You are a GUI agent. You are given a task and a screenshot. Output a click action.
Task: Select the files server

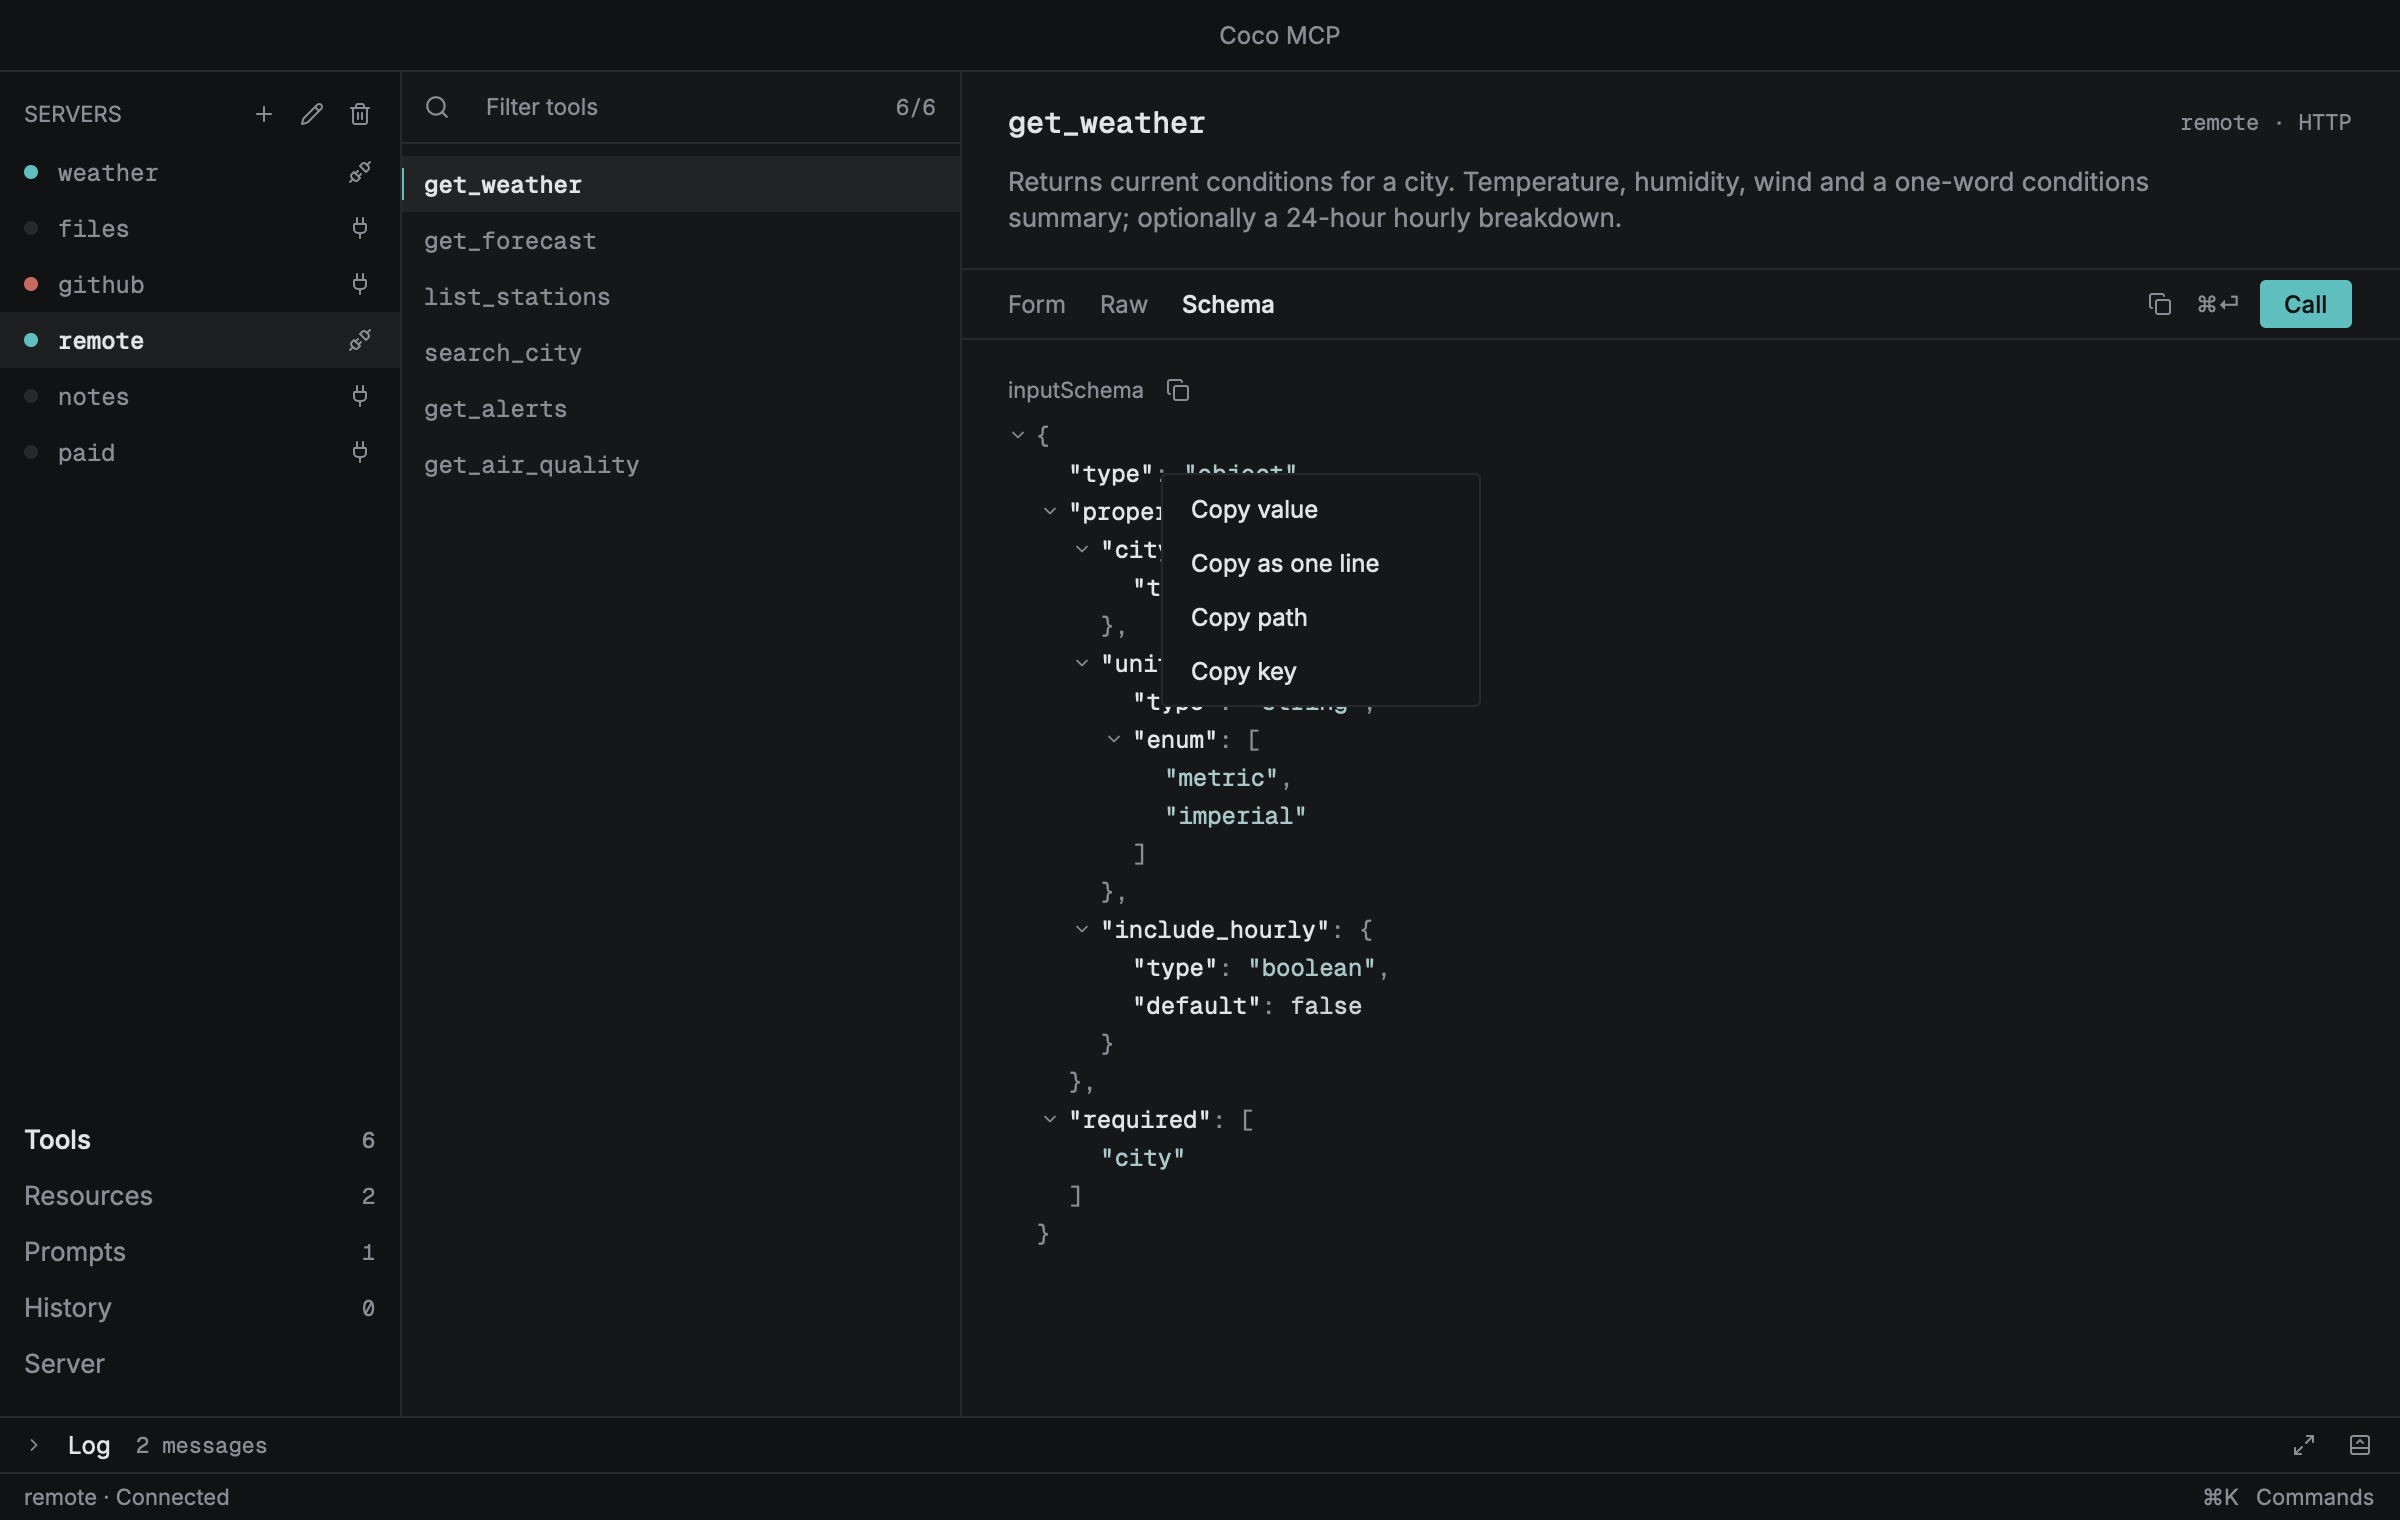[200, 228]
